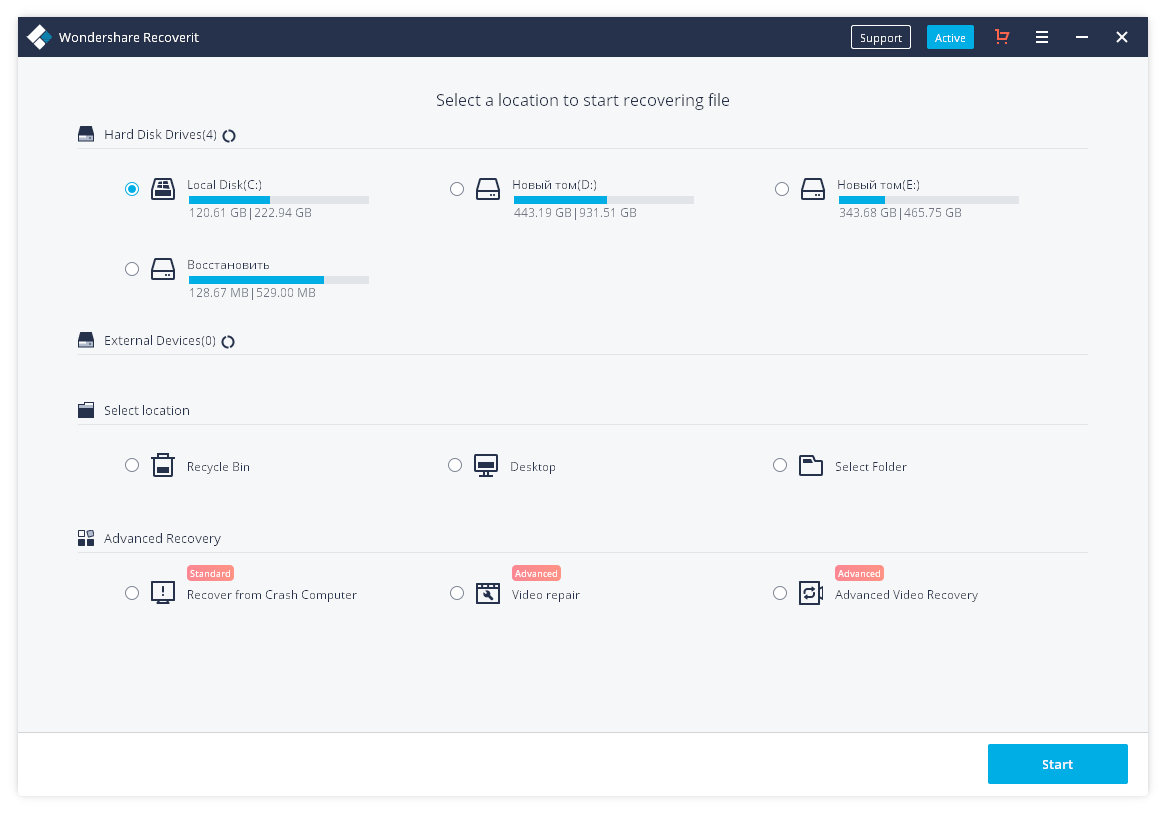The image size is (1170, 817).
Task: Click the Recycle Bin icon
Action: pyautogui.click(x=162, y=465)
